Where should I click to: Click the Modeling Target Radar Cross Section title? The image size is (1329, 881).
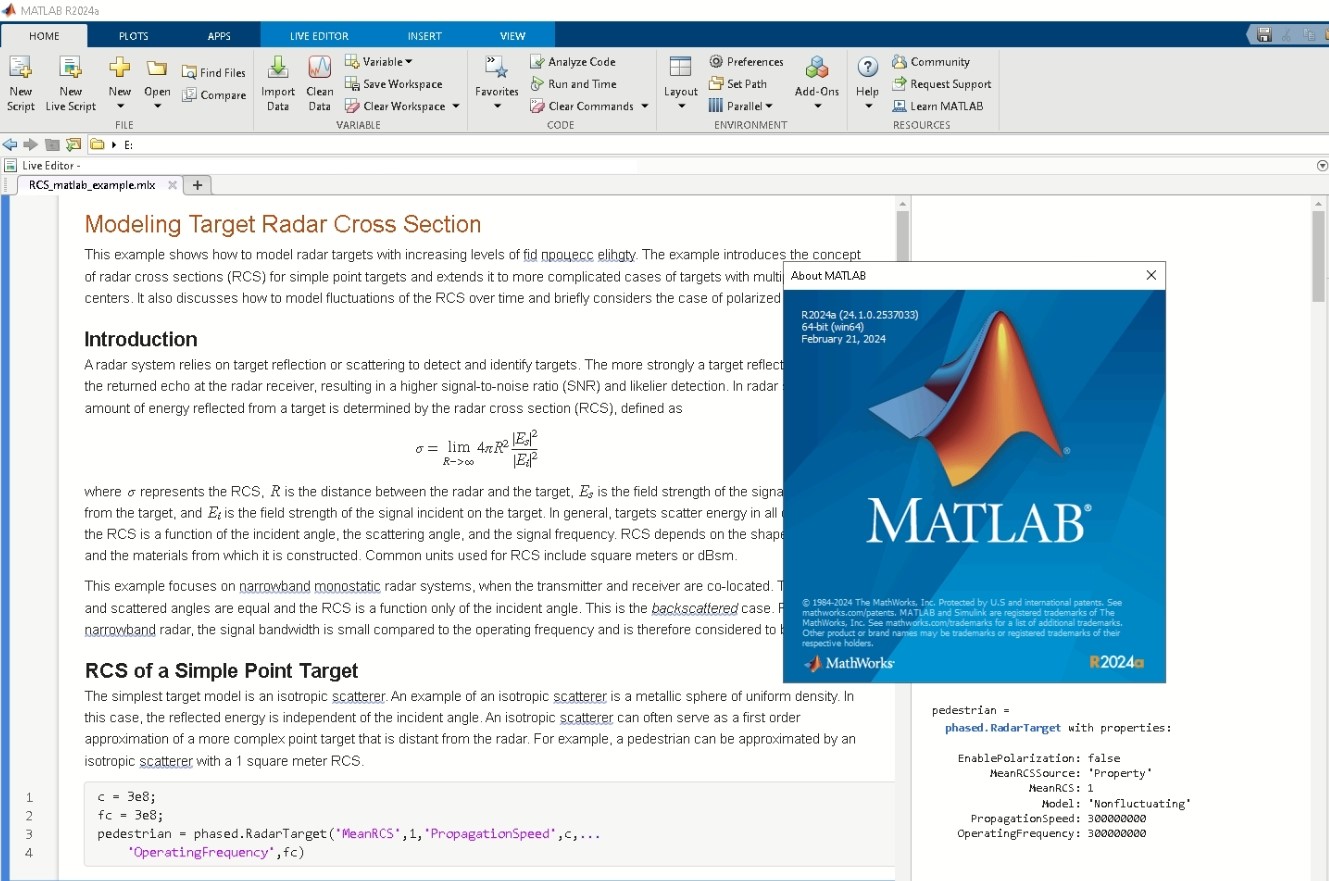[283, 224]
